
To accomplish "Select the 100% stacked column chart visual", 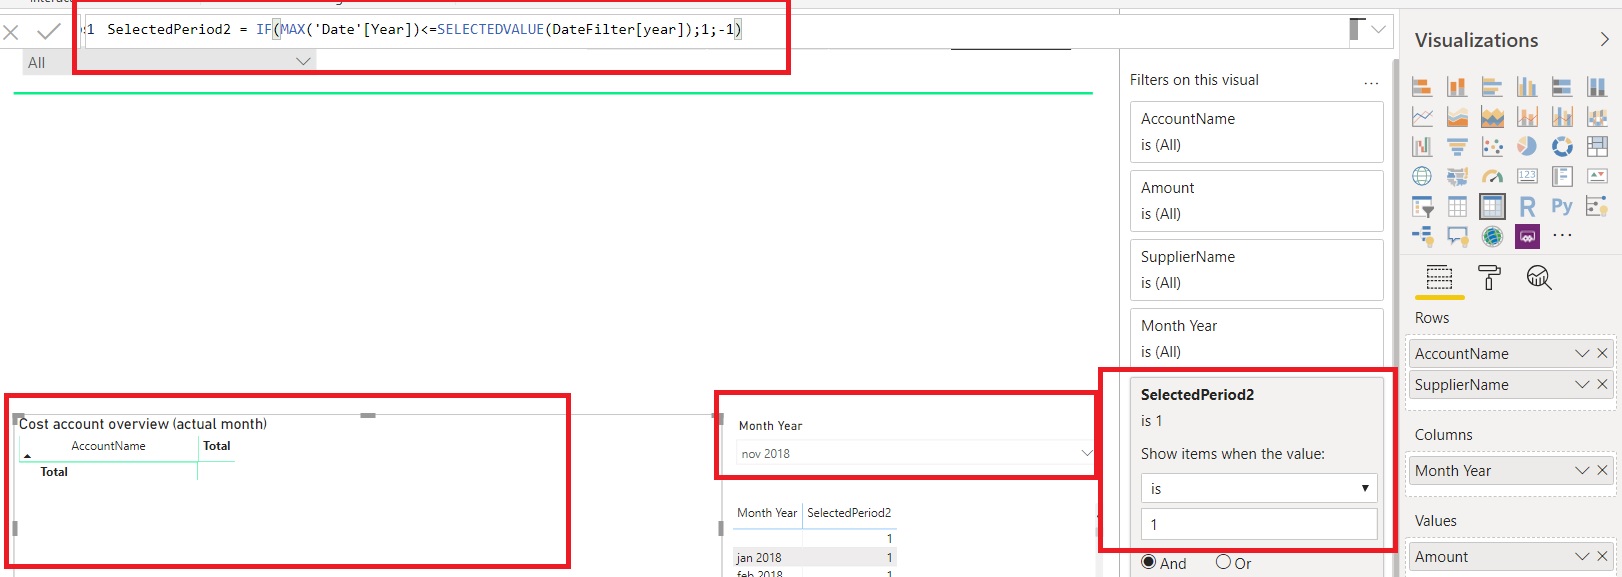I will pos(1597,87).
